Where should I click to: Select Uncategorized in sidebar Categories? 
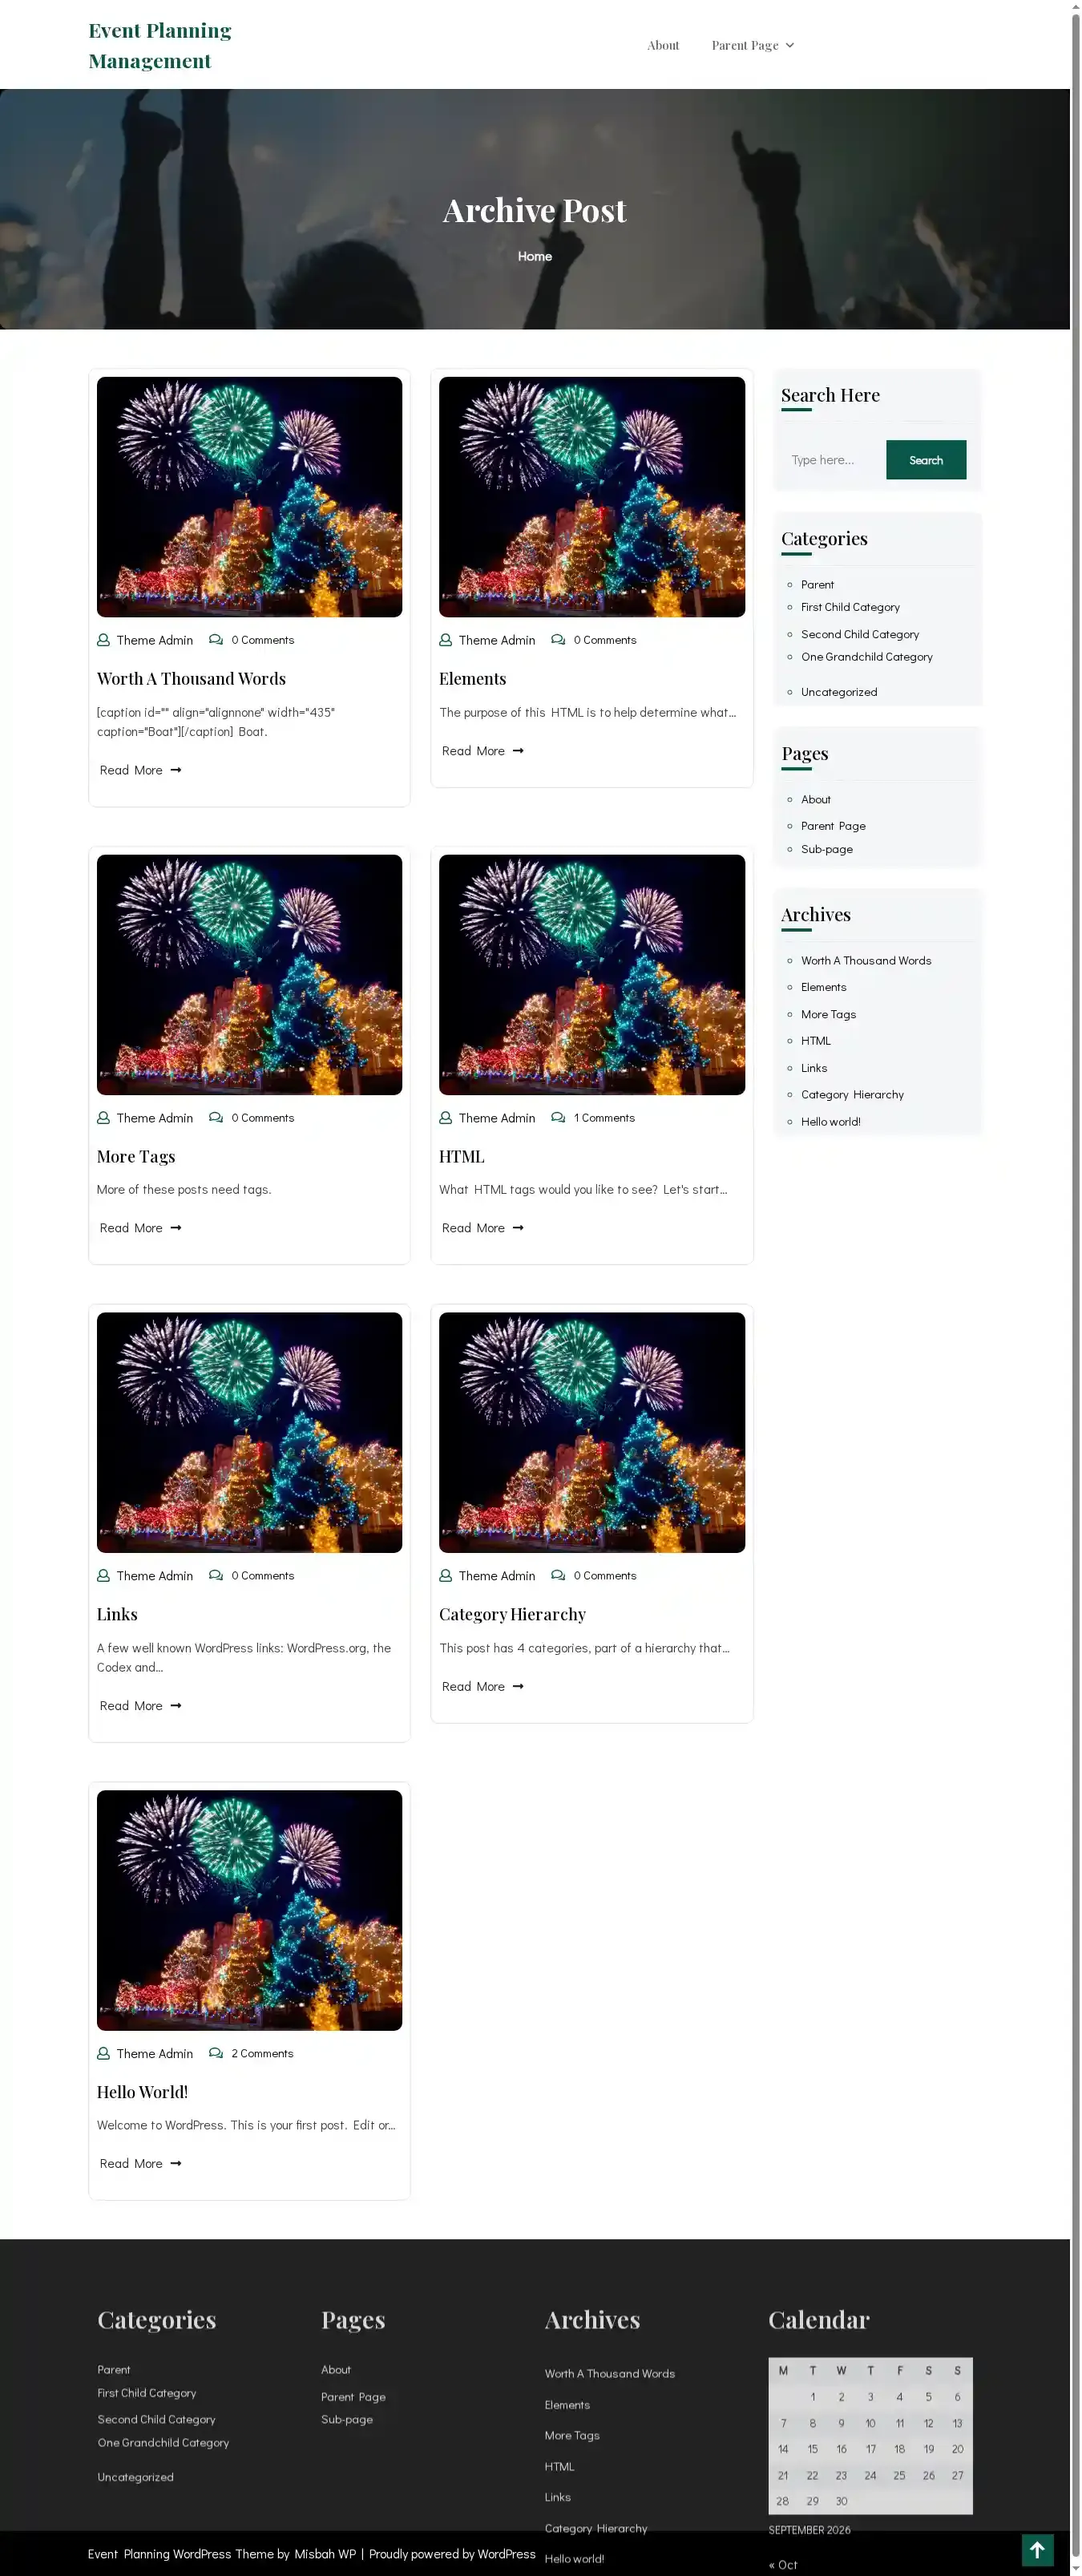point(839,692)
